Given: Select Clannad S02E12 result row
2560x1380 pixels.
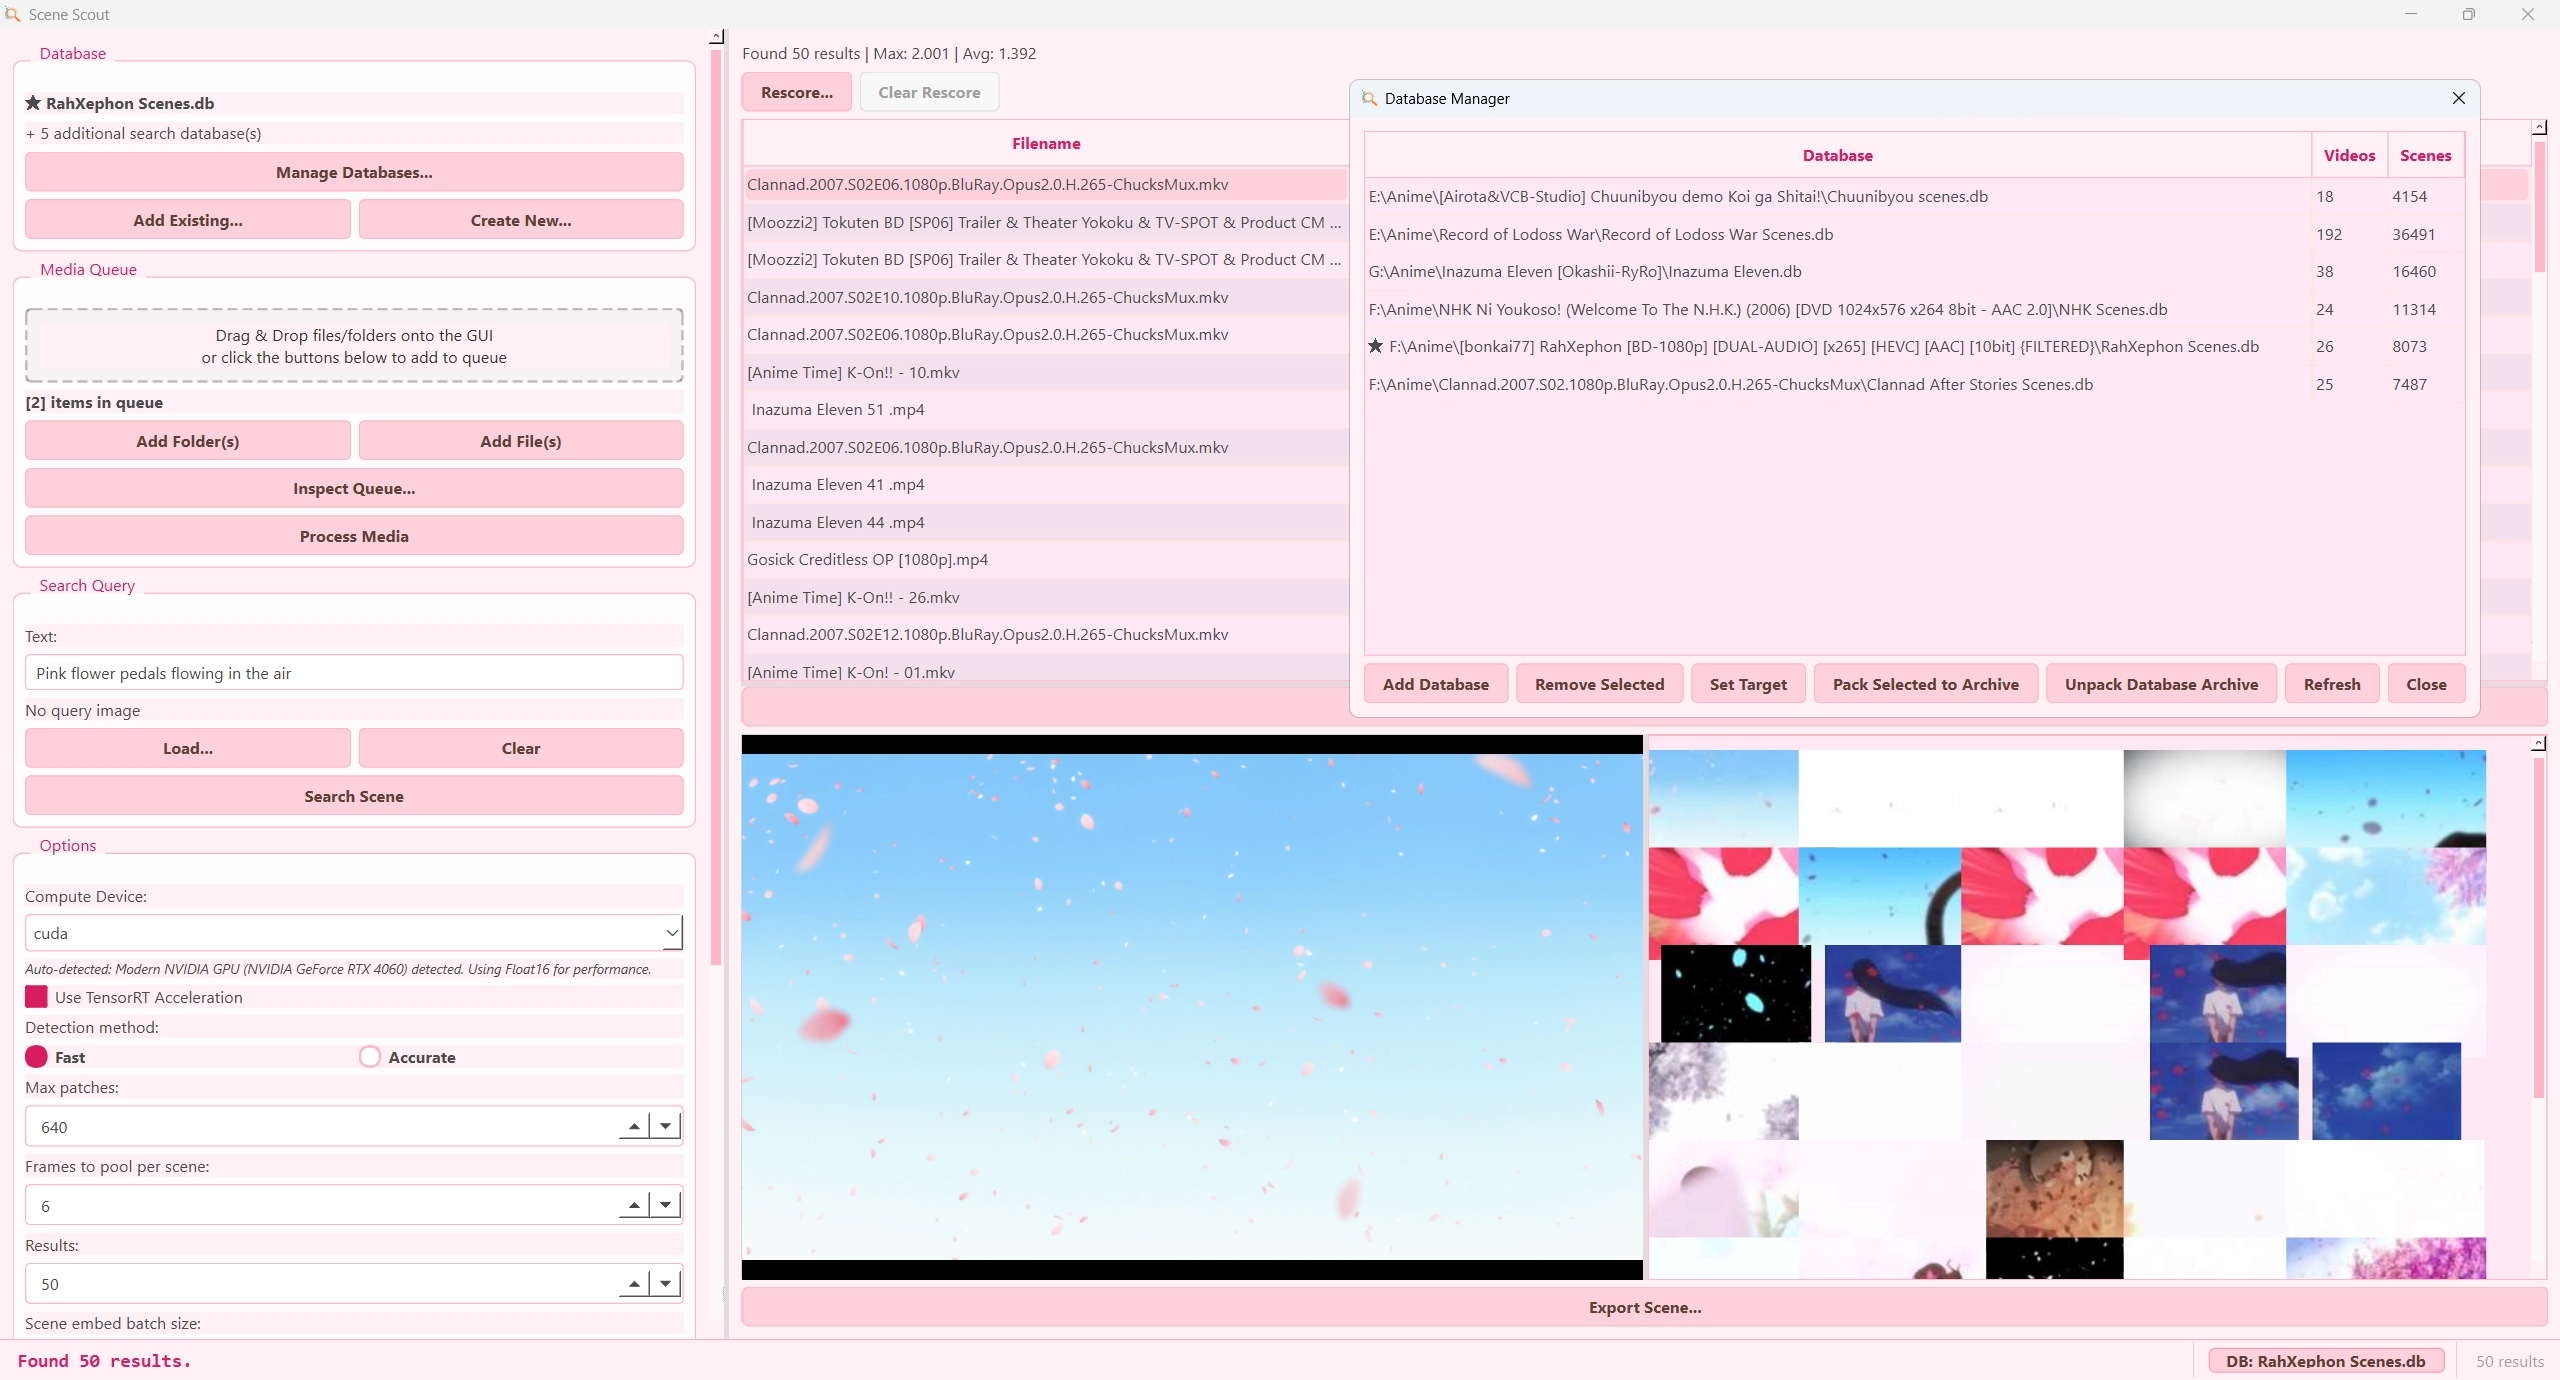Looking at the screenshot, I should click(x=1046, y=635).
